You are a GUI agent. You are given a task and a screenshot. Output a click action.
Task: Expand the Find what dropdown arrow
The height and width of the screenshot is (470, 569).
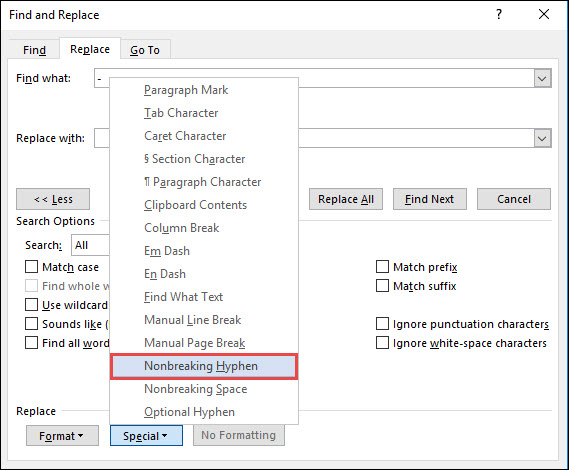(x=542, y=78)
